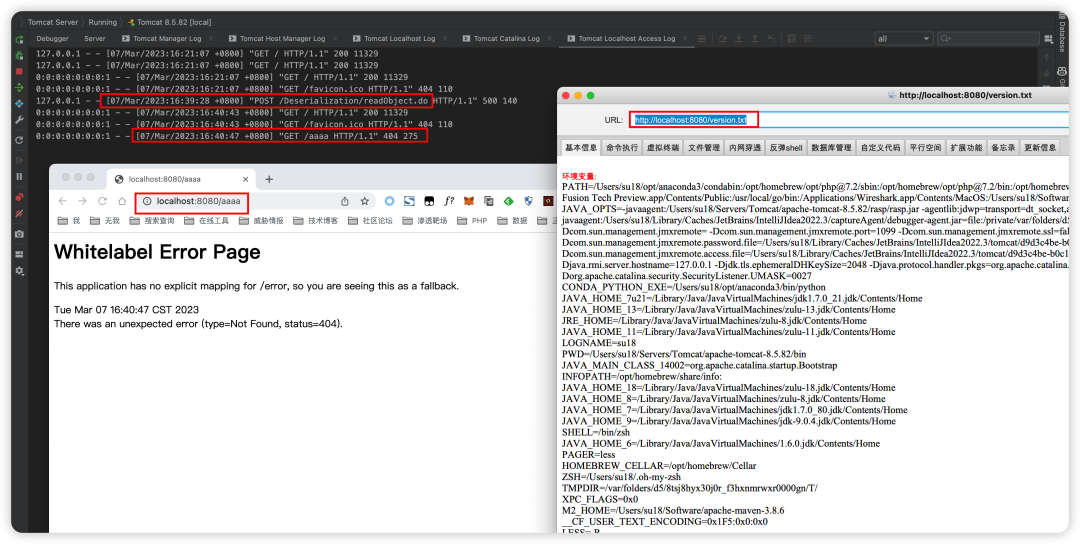Open the 社区论坛 bookmarks folder
The height and width of the screenshot is (544, 1080).
370,221
